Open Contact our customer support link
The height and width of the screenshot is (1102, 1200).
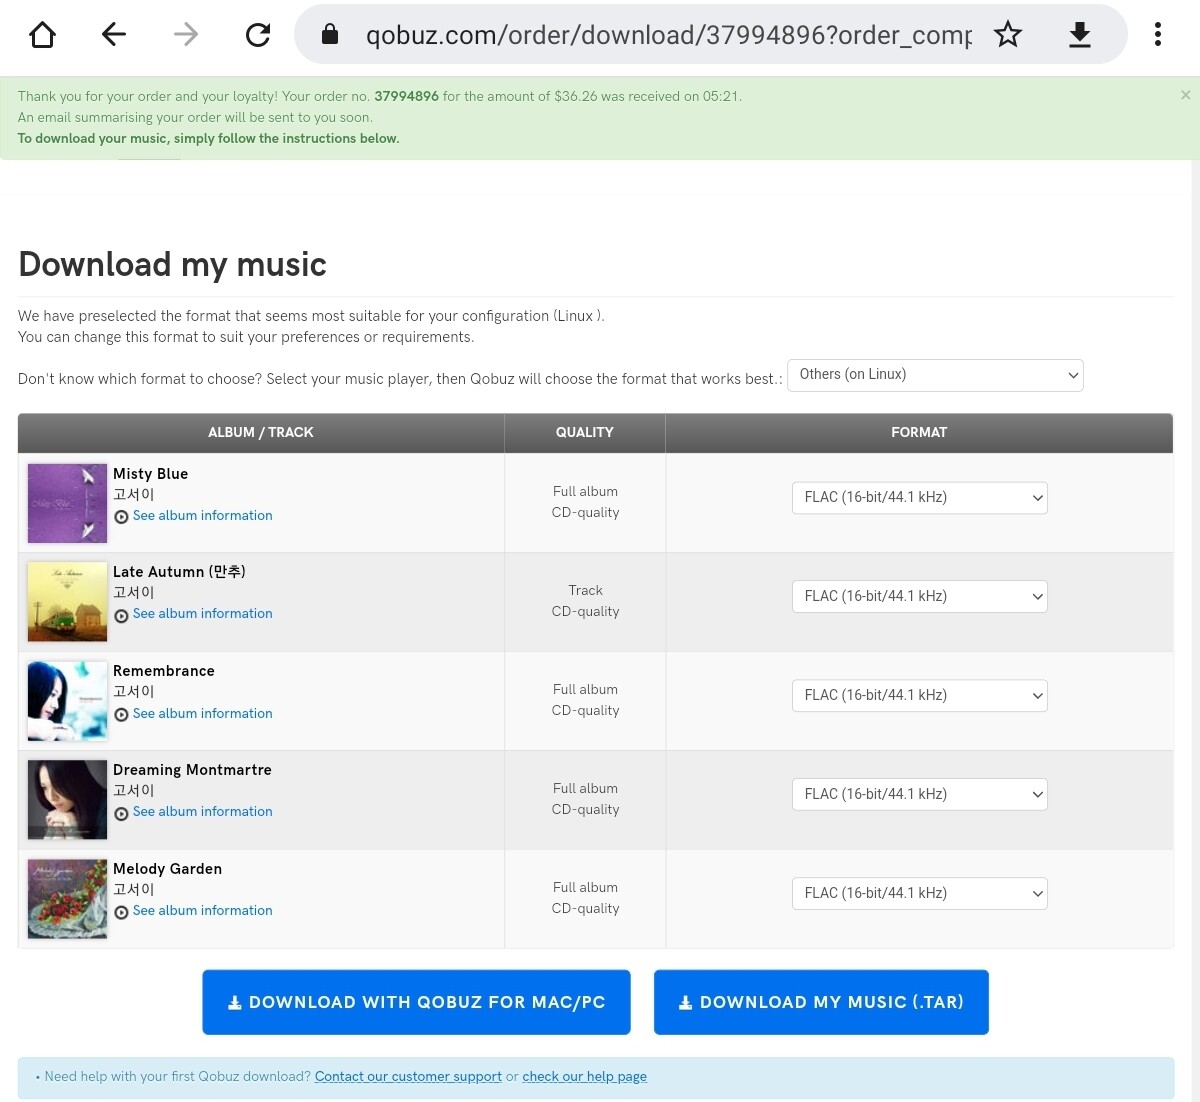[408, 1076]
